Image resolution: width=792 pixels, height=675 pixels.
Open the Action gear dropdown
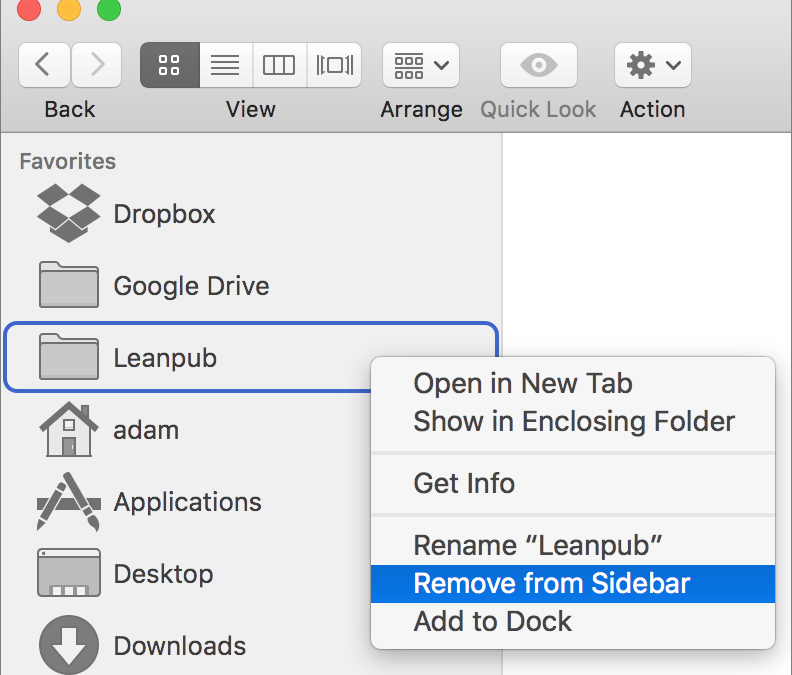click(x=653, y=65)
